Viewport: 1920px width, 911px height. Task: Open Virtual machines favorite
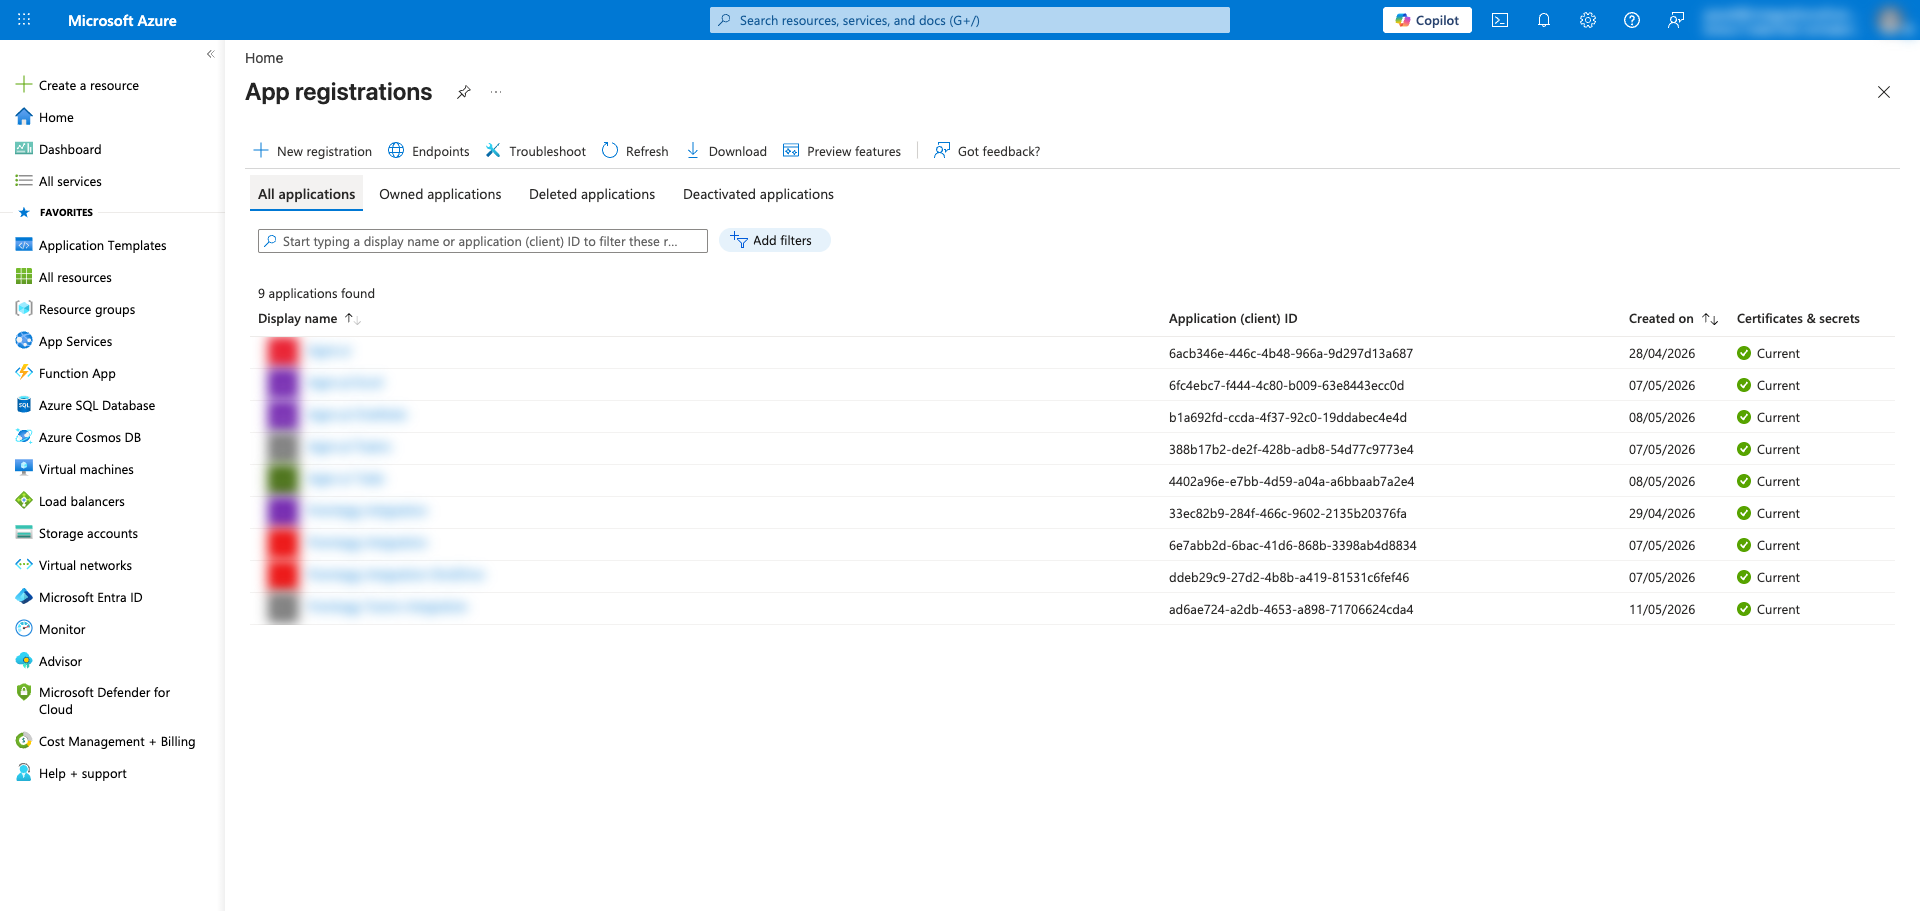[x=86, y=469]
